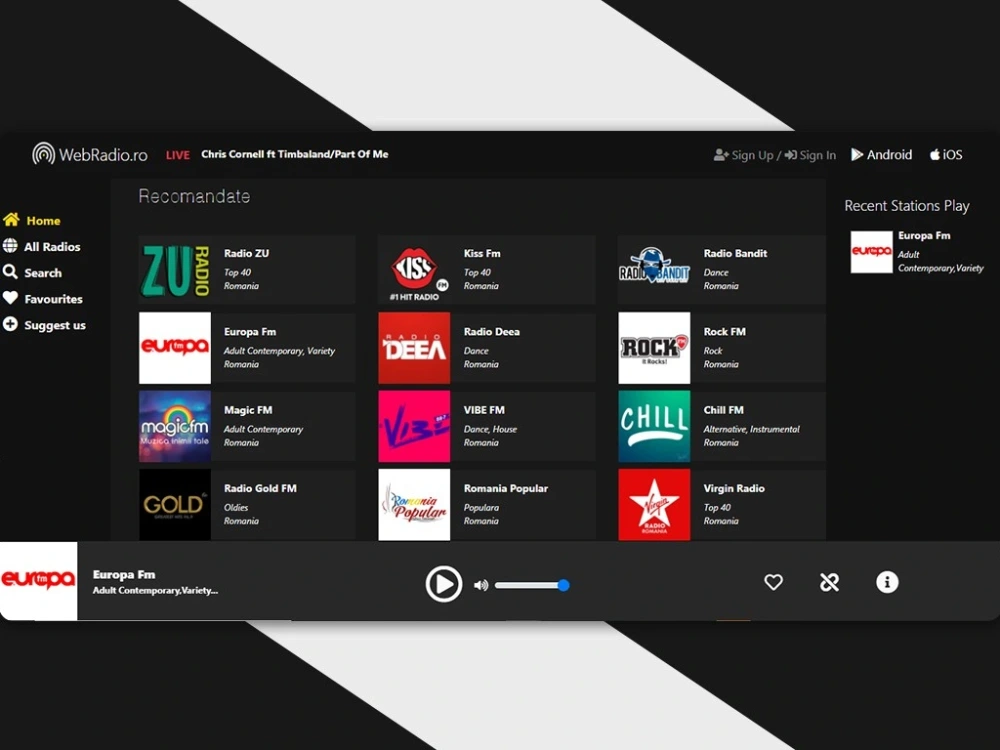Image resolution: width=1000 pixels, height=750 pixels.
Task: Open station info icon in player
Action: [x=887, y=582]
